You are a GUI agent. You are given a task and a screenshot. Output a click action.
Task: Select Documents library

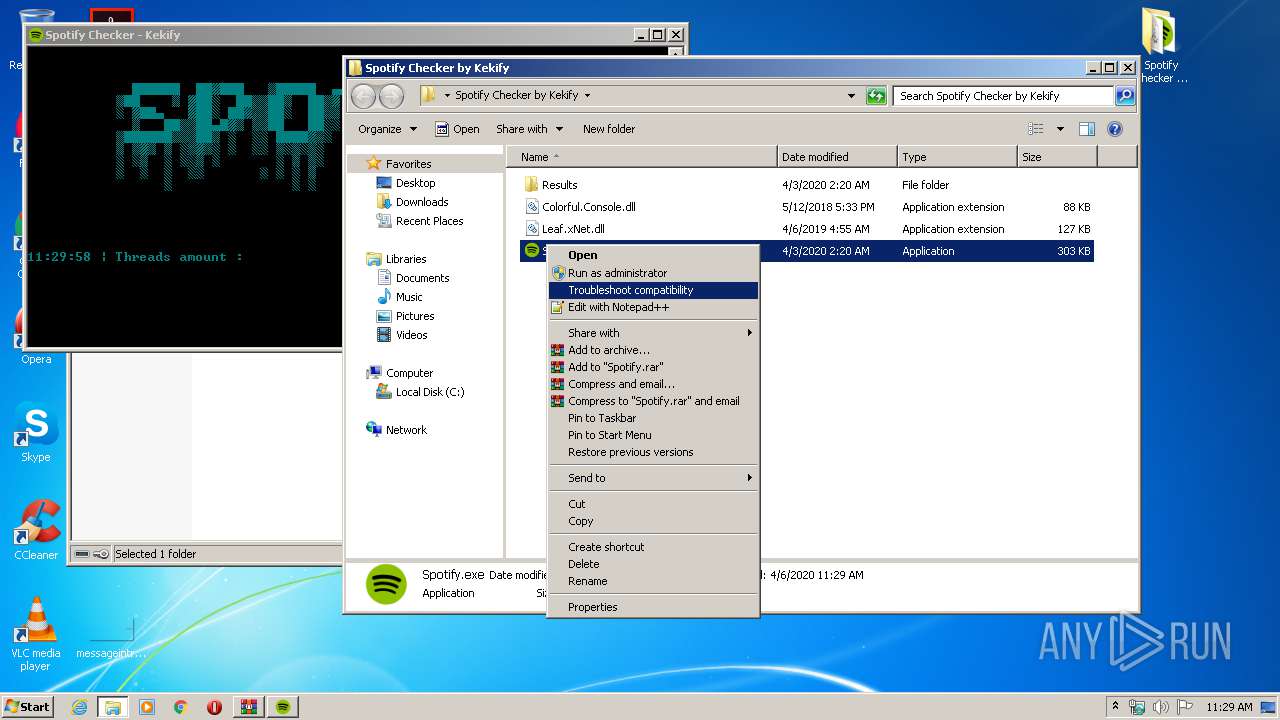coord(422,278)
